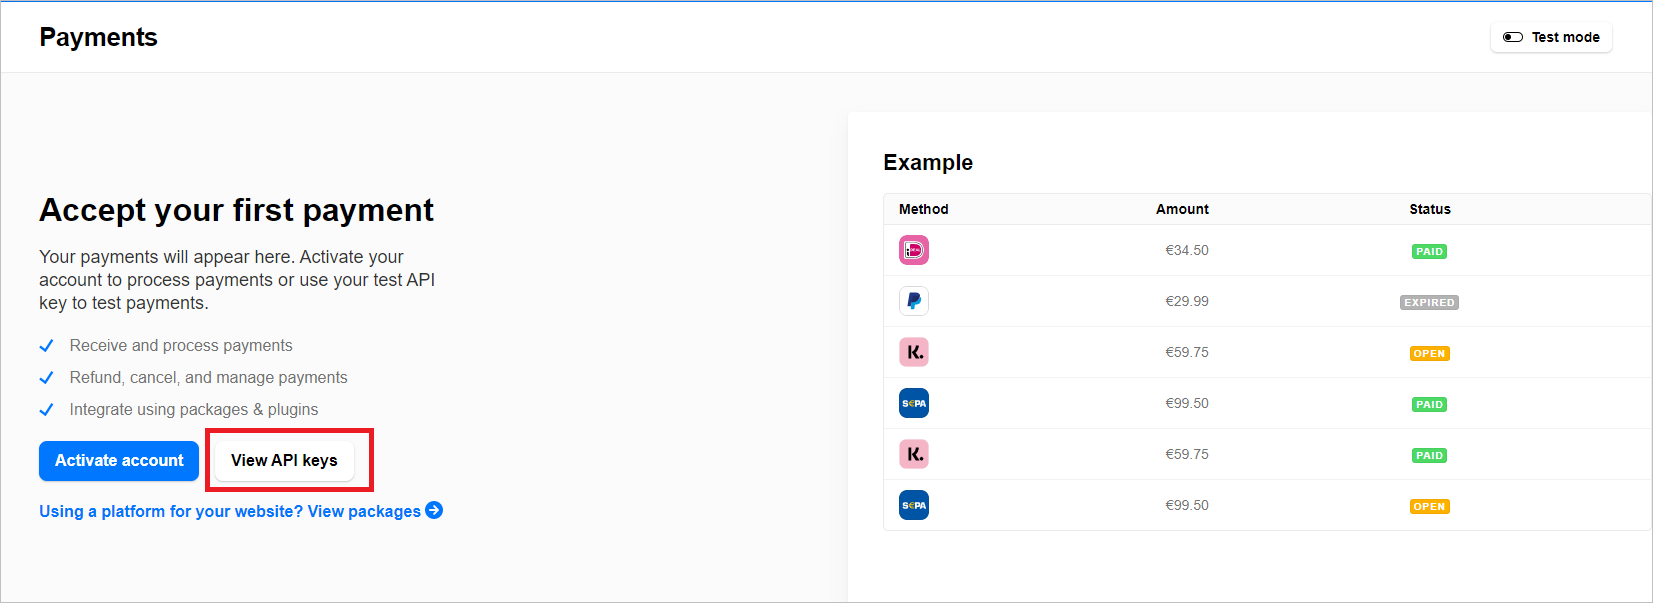Click the arrow icon after View packages

tap(434, 510)
